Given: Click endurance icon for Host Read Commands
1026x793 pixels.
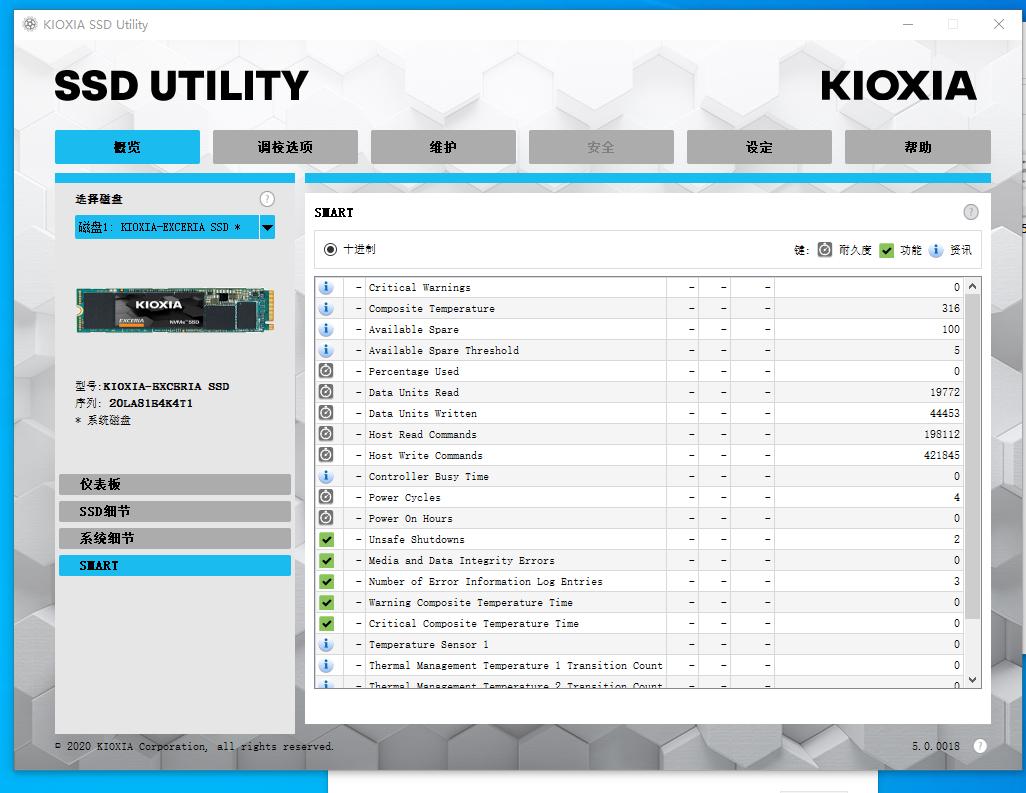Looking at the screenshot, I should click(326, 434).
